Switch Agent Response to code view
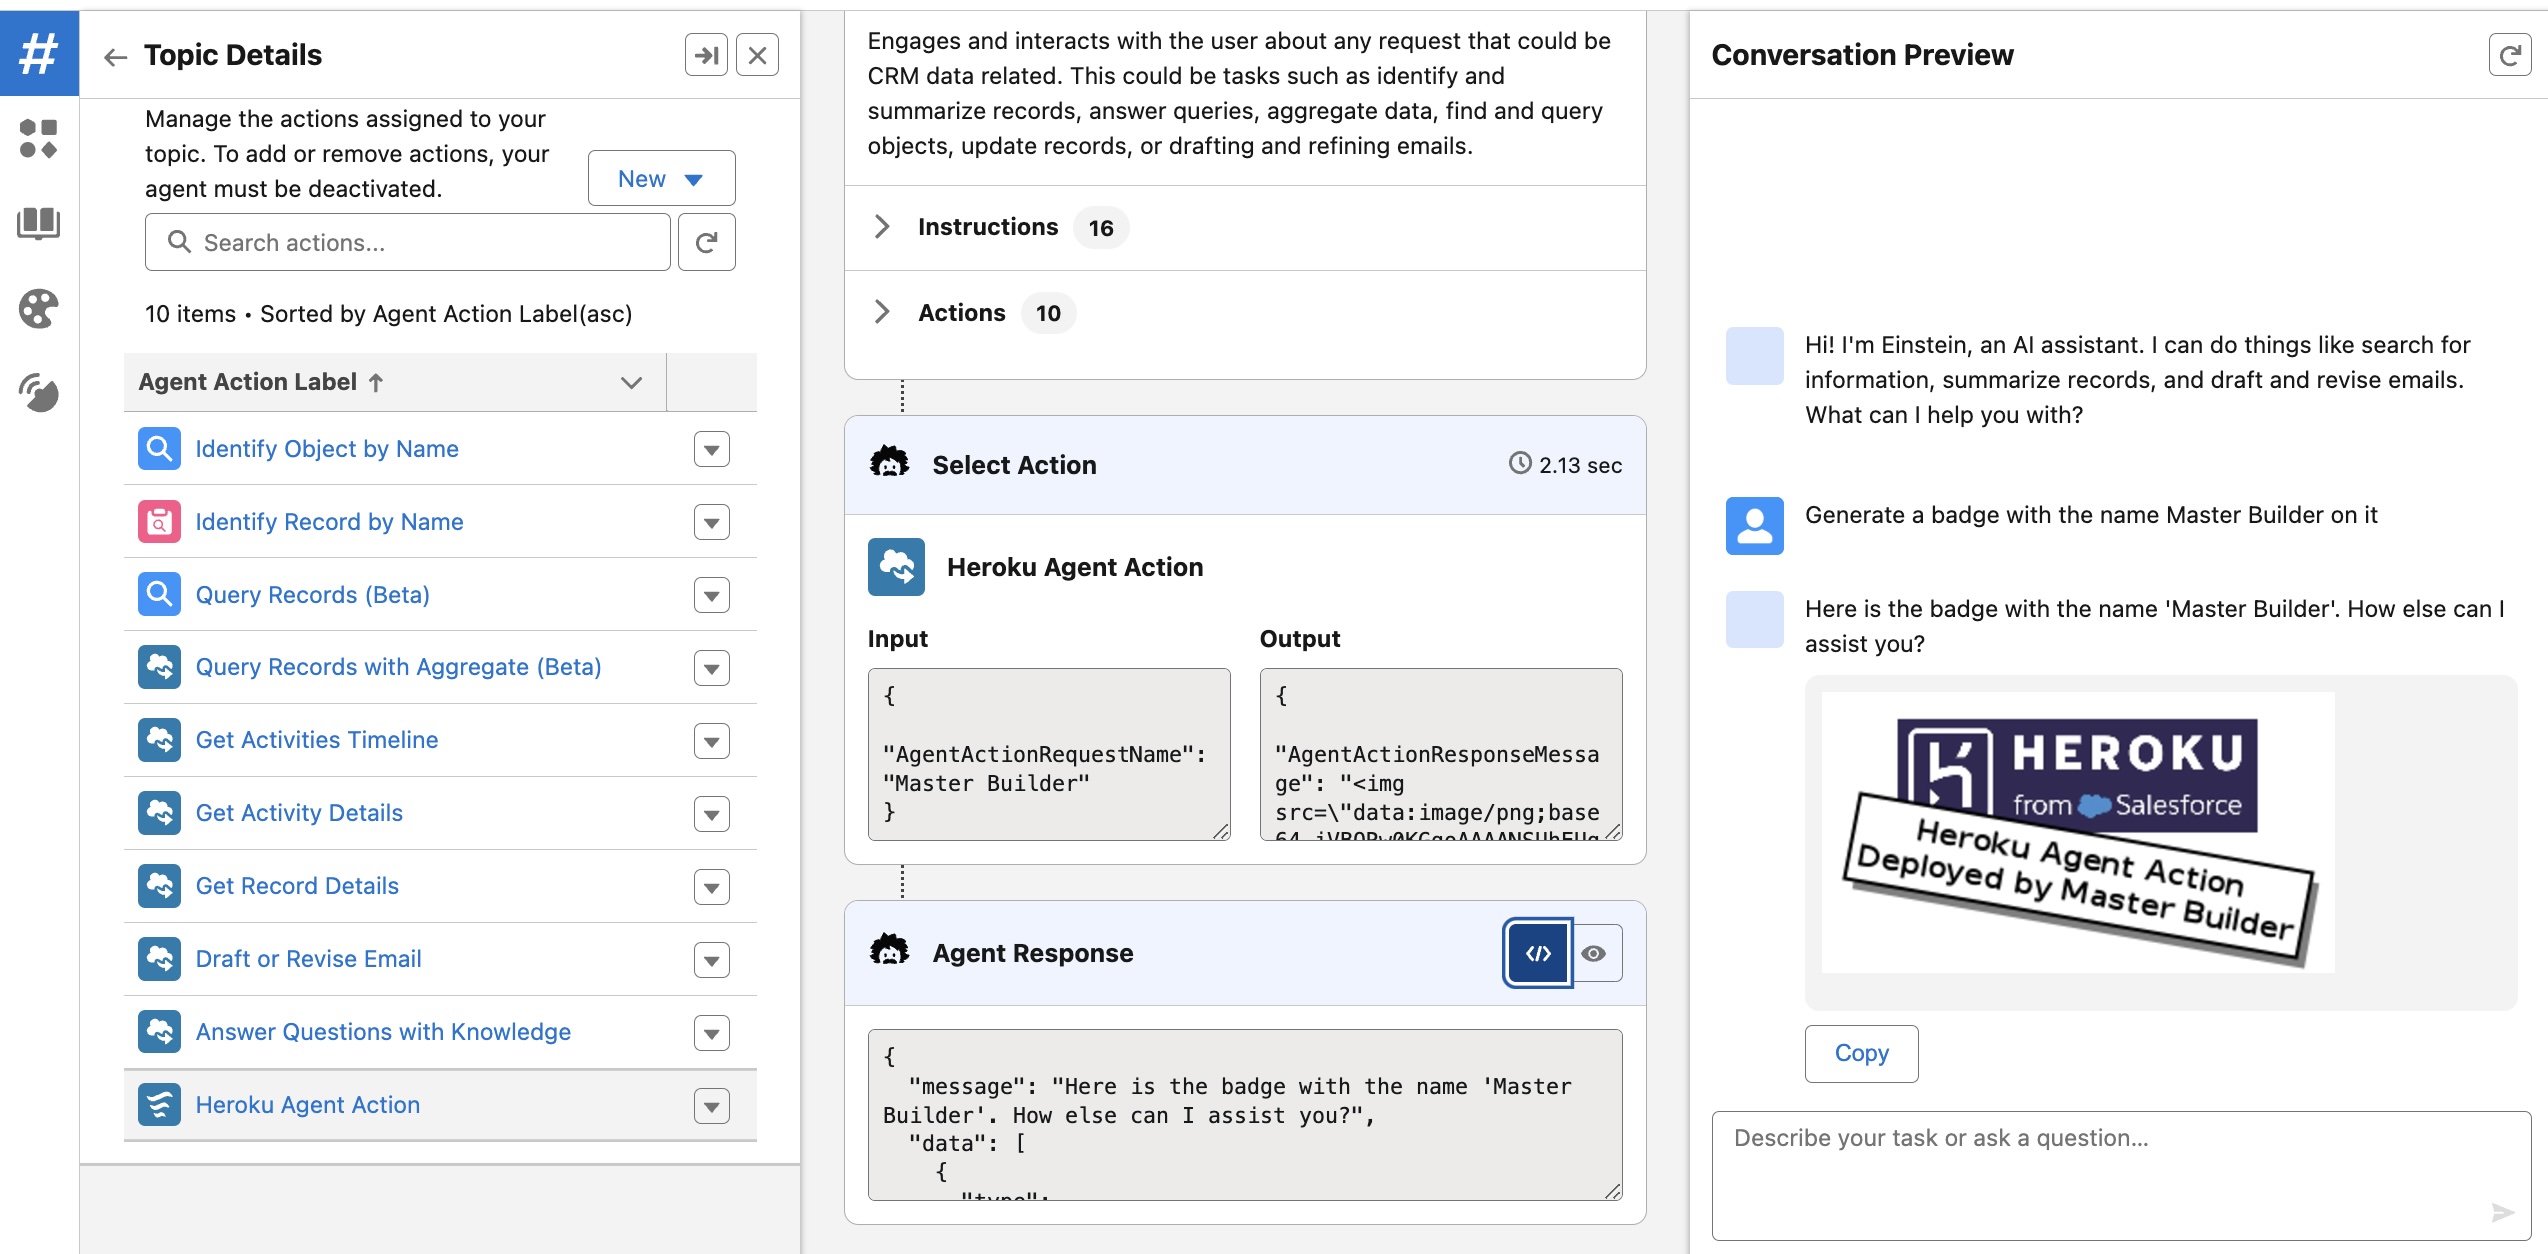The height and width of the screenshot is (1254, 2548). (x=1538, y=953)
